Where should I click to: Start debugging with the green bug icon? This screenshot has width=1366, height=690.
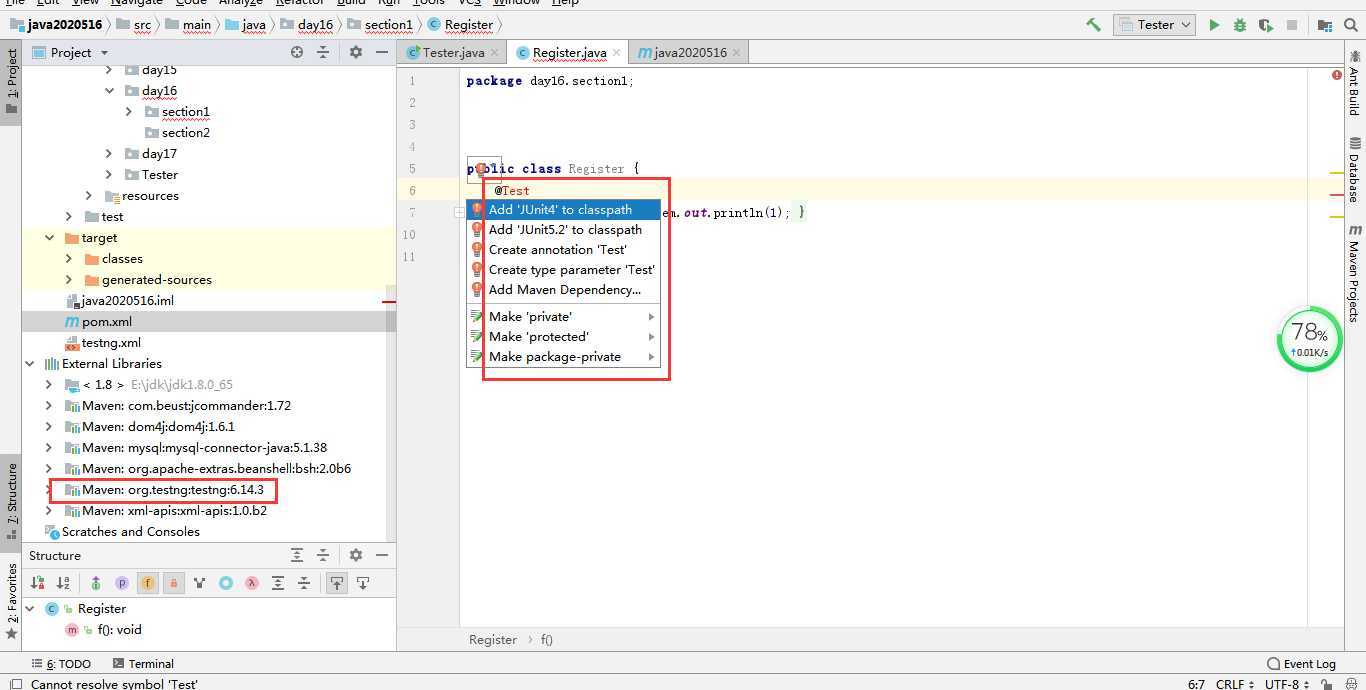pyautogui.click(x=1240, y=25)
